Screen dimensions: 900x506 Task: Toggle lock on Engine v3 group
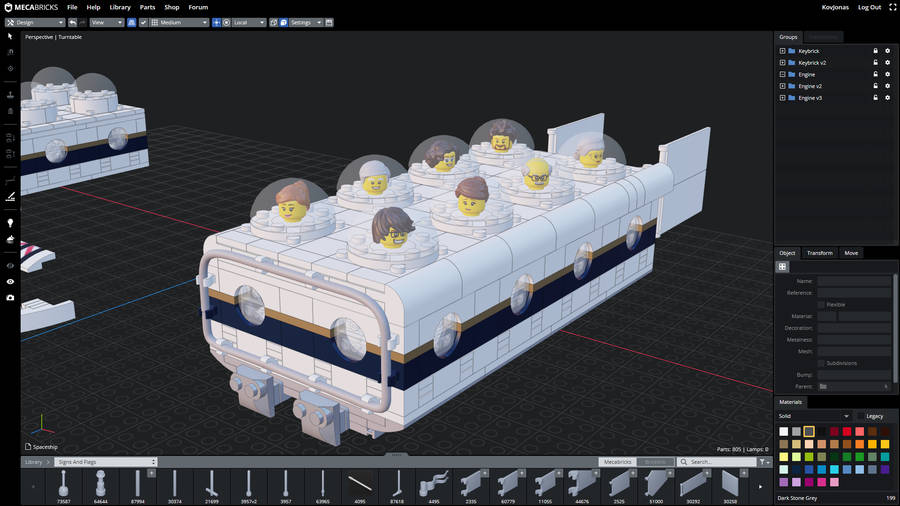pyautogui.click(x=875, y=98)
